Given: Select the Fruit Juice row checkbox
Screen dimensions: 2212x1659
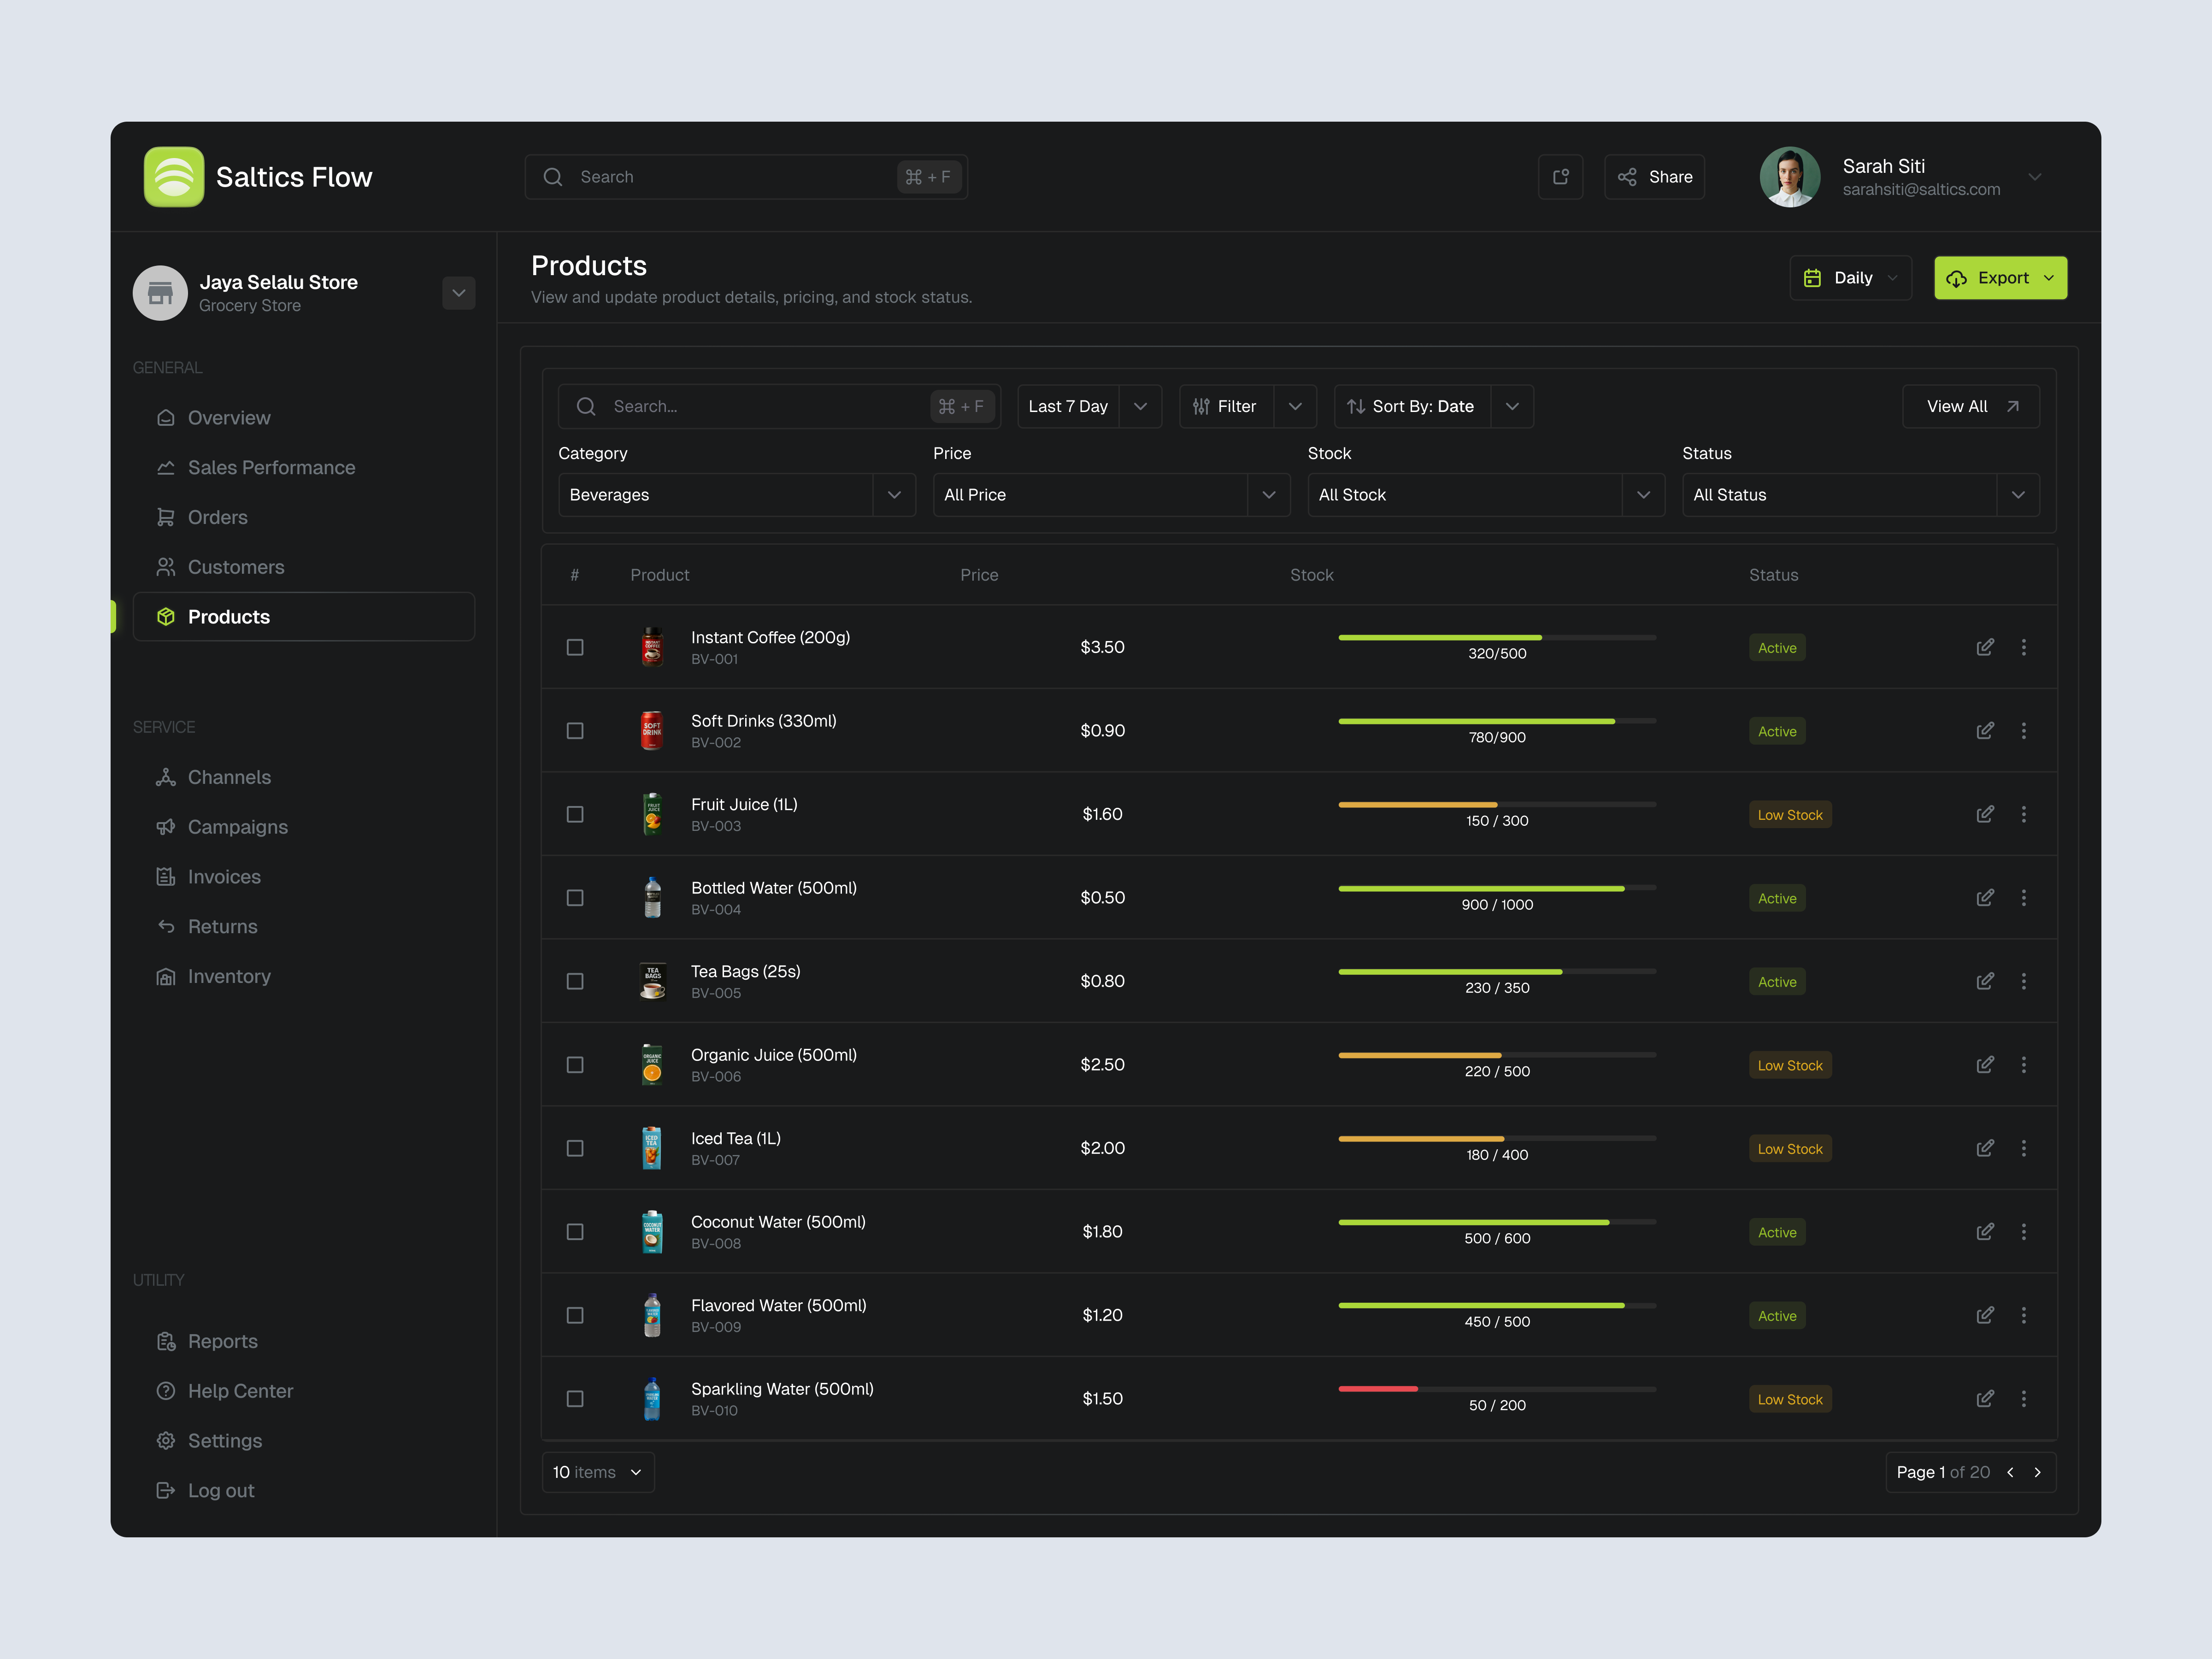Looking at the screenshot, I should click(575, 814).
